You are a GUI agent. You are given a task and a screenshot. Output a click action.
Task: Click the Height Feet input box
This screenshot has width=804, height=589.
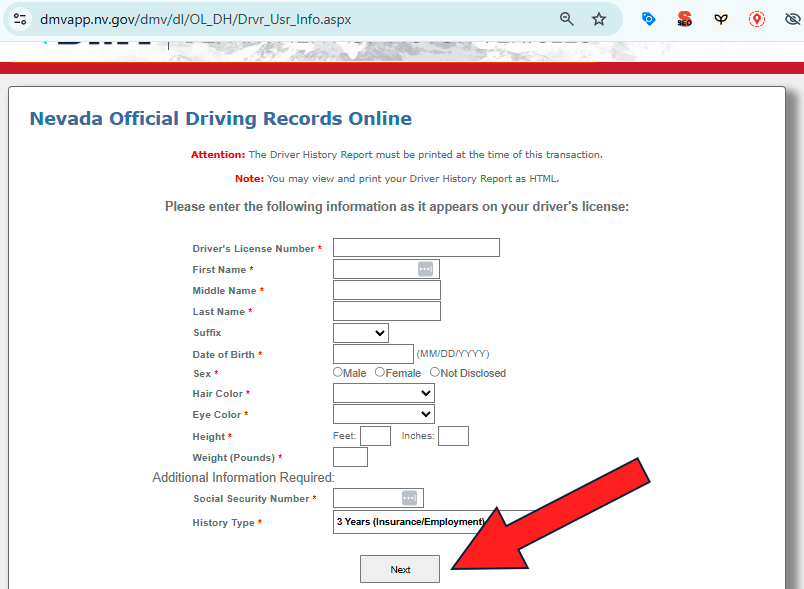click(375, 436)
